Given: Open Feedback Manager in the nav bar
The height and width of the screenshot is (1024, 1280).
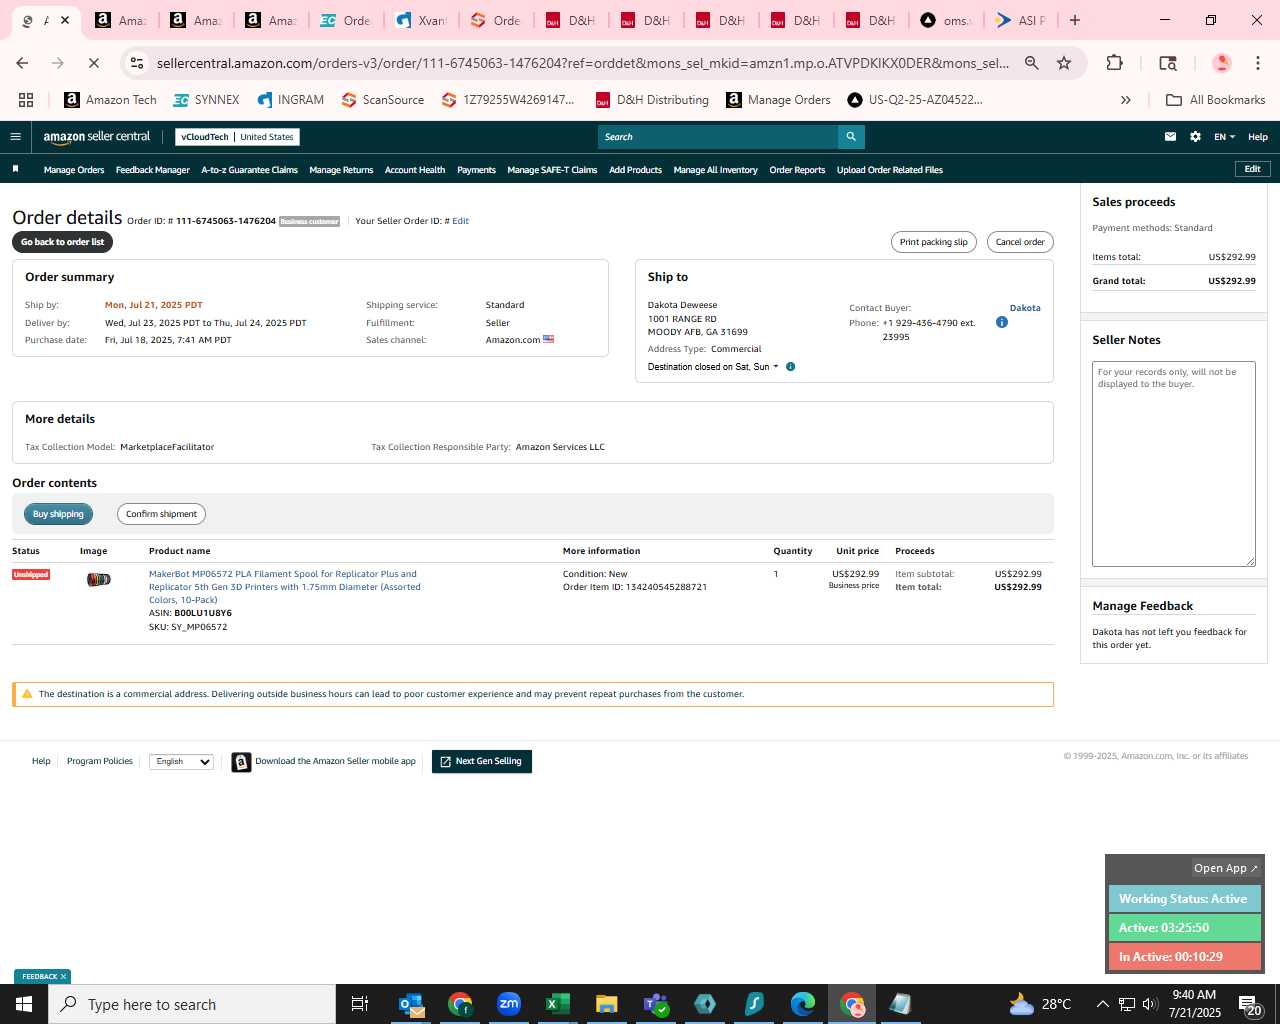Looking at the screenshot, I should pyautogui.click(x=152, y=170).
